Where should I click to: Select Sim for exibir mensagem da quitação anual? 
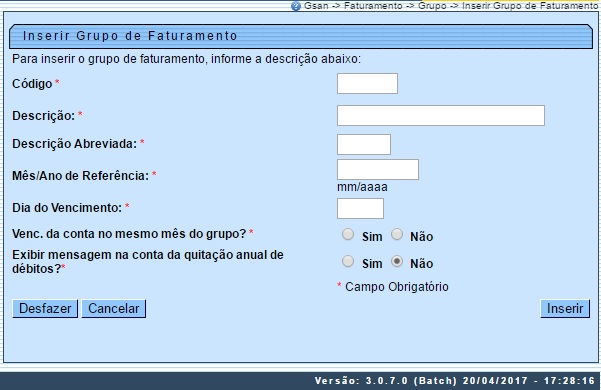pyautogui.click(x=348, y=261)
